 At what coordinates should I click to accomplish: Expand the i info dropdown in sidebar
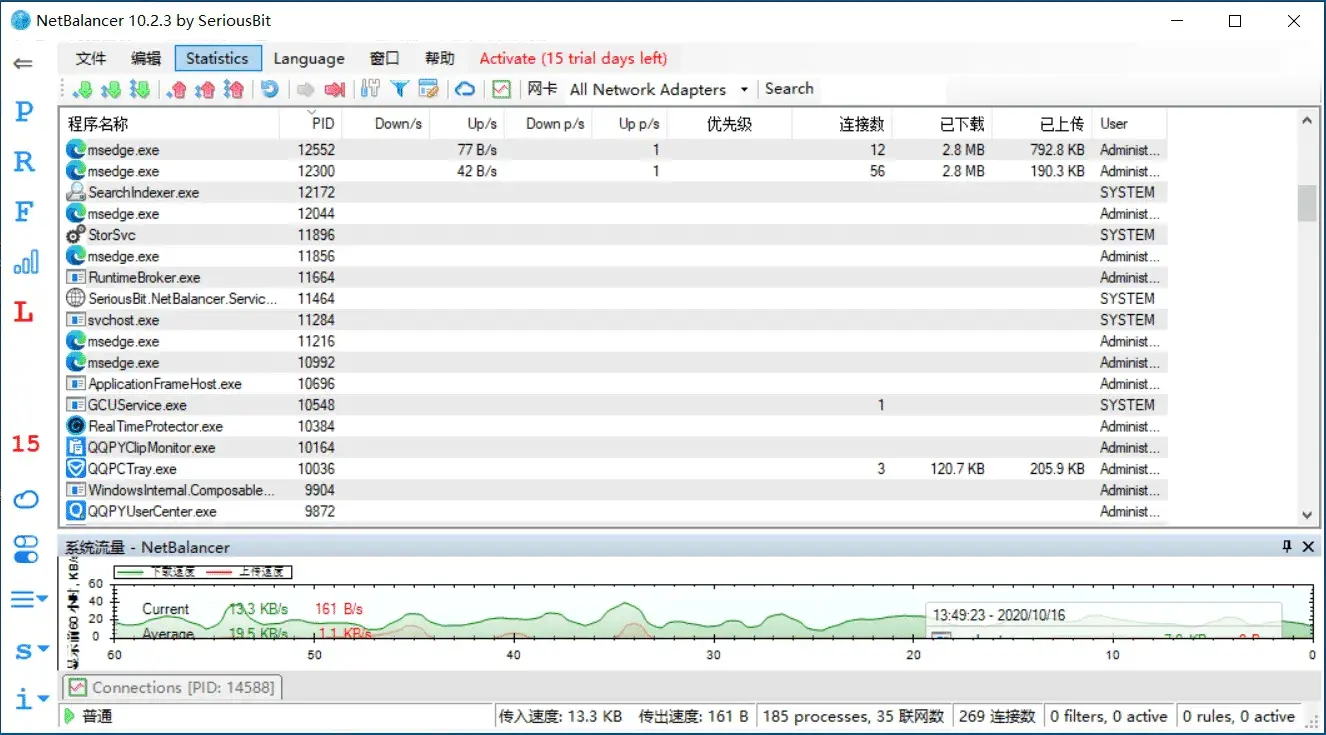(x=30, y=699)
